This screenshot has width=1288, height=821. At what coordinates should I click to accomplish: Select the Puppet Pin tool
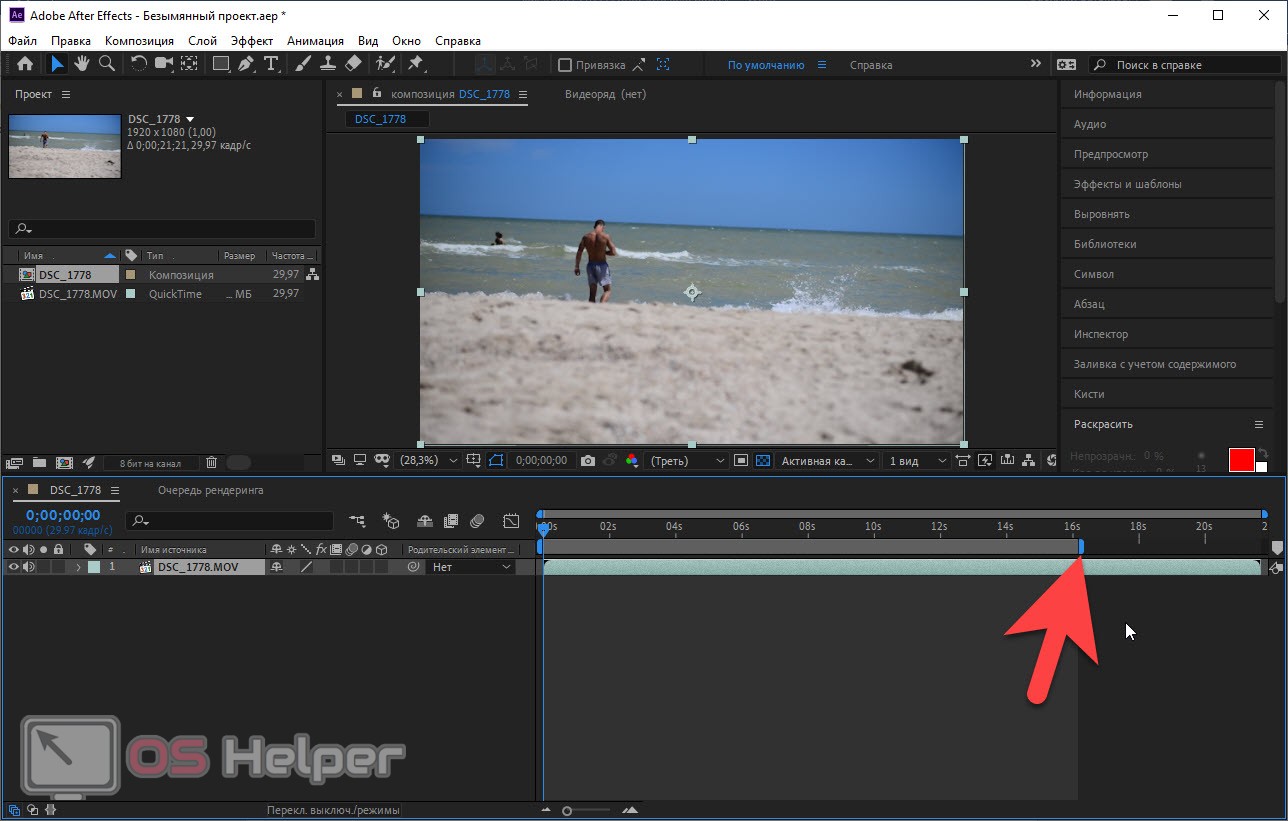415,64
